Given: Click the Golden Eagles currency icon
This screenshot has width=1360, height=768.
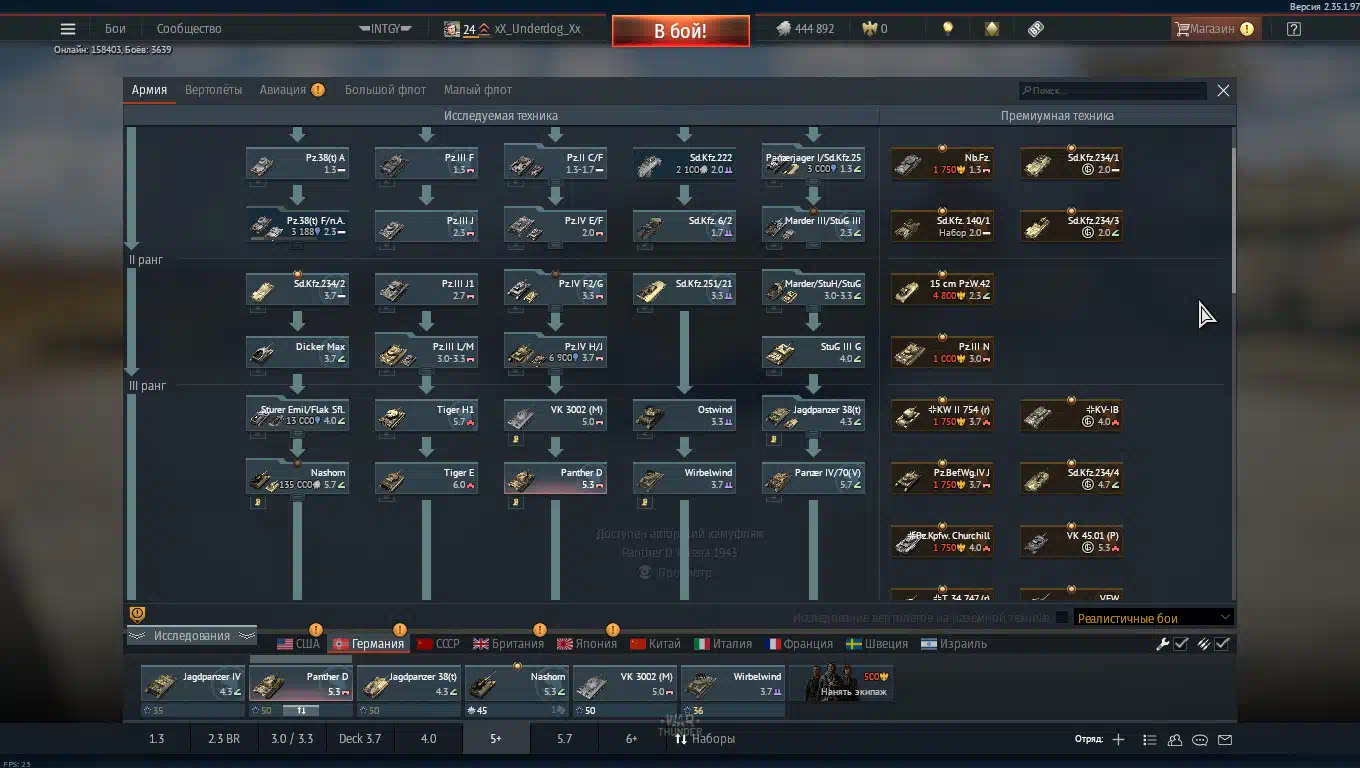Looking at the screenshot, I should (869, 29).
